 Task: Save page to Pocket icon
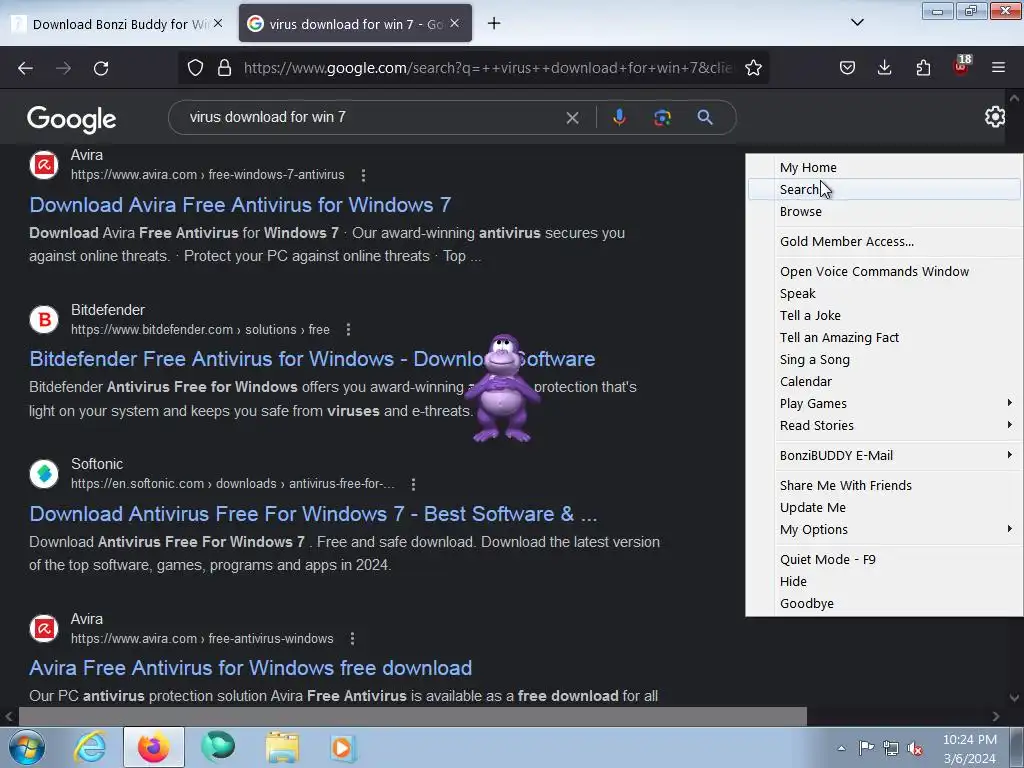[847, 68]
